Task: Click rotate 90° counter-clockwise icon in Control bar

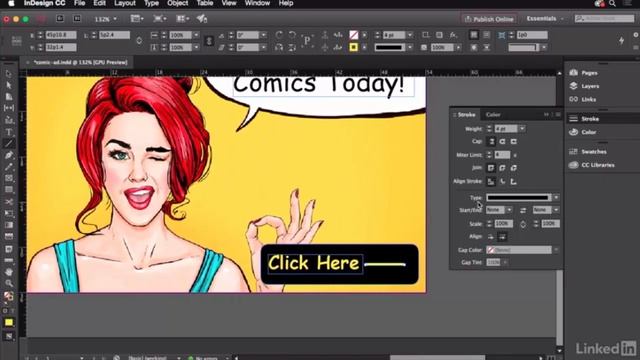Action: (x=292, y=35)
